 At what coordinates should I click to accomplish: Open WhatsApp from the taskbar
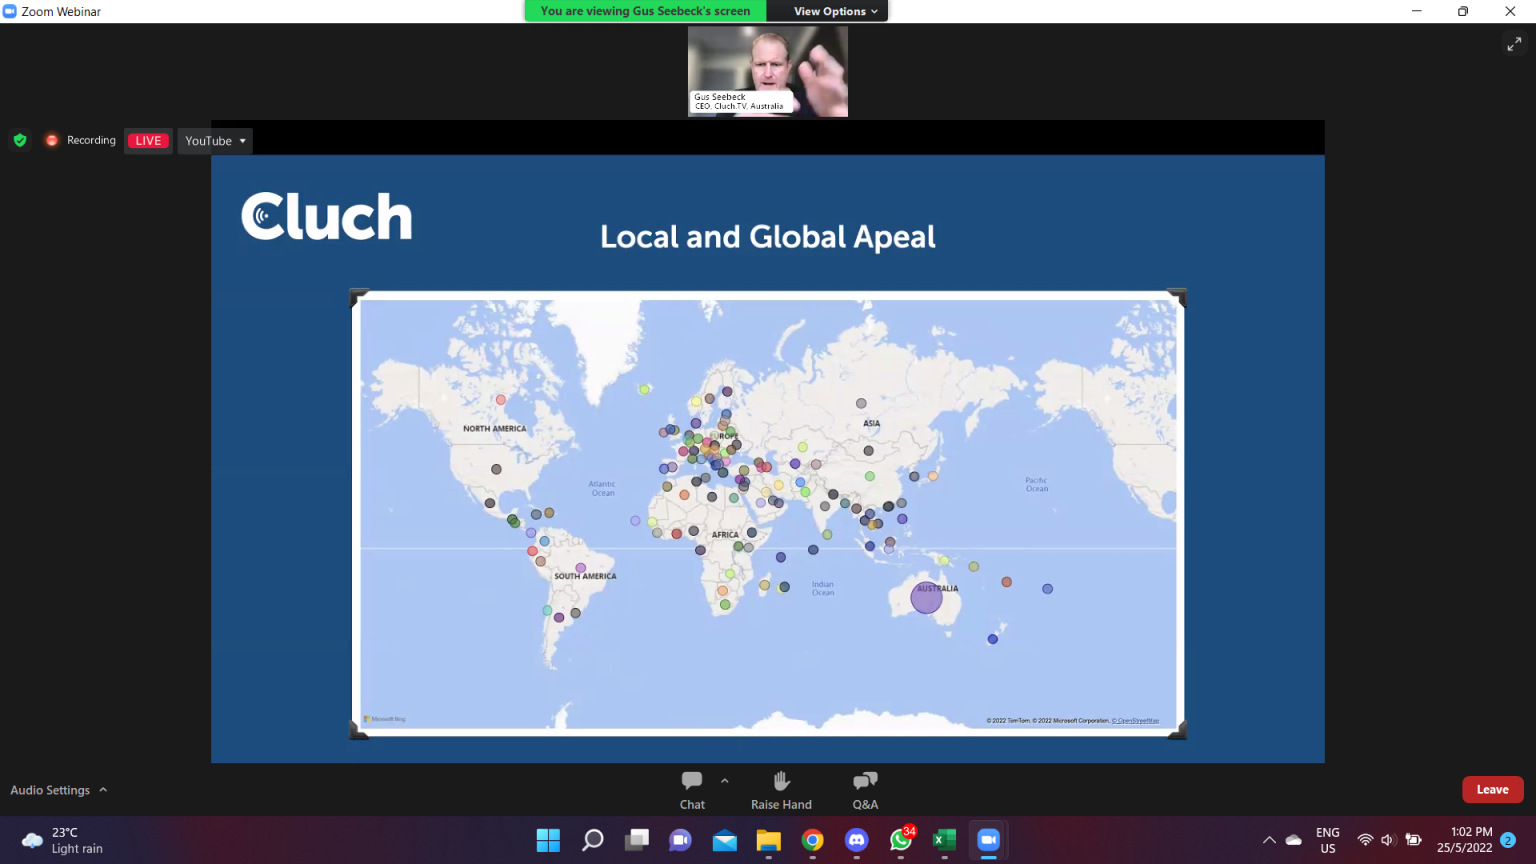900,841
